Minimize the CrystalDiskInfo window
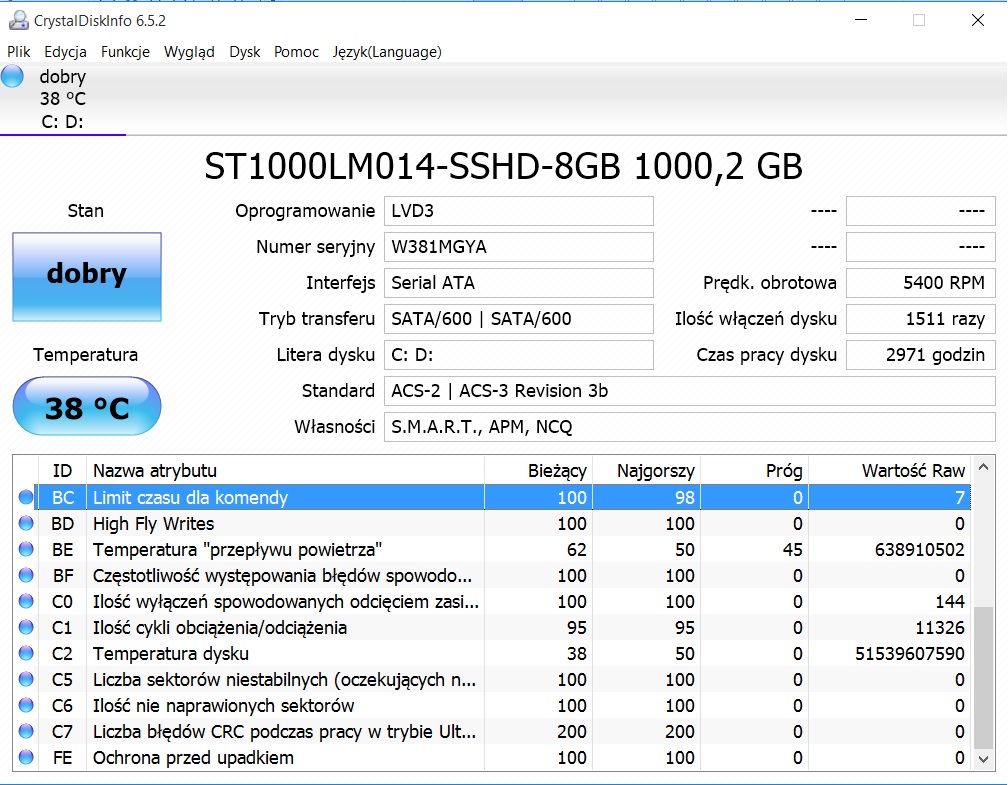 861,21
